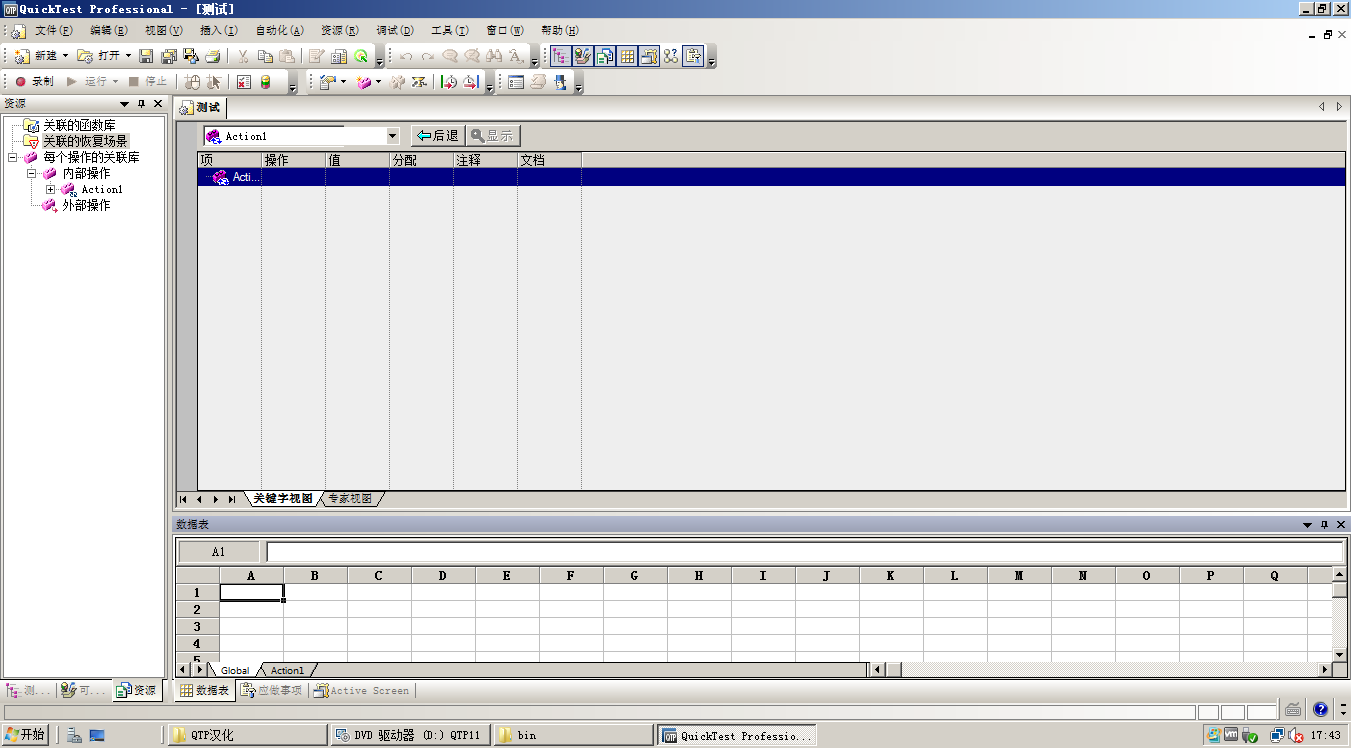Click the Copy icon in the toolbar
The height and width of the screenshot is (748, 1351).
(x=265, y=56)
